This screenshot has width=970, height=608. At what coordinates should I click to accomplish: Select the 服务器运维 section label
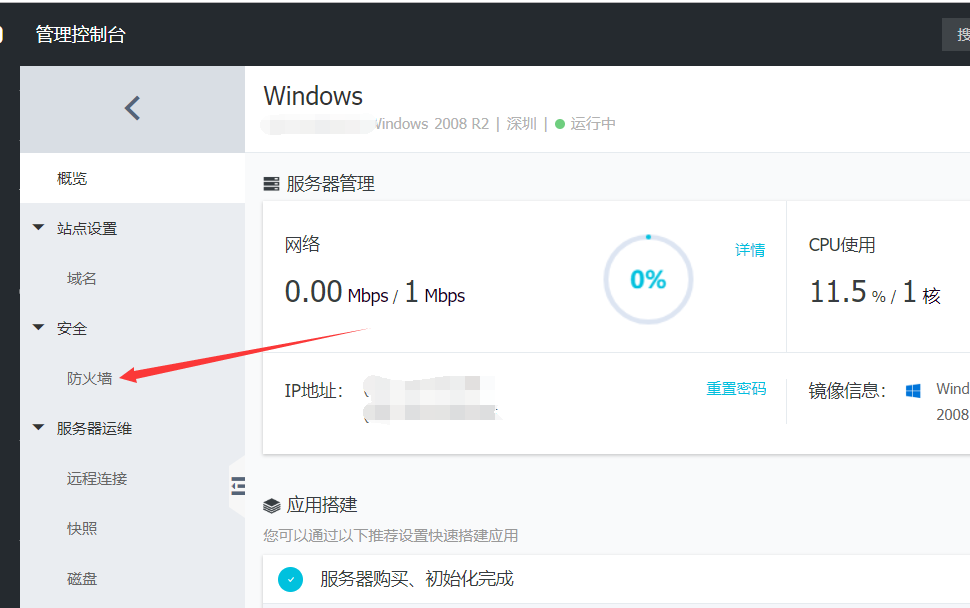coord(94,428)
